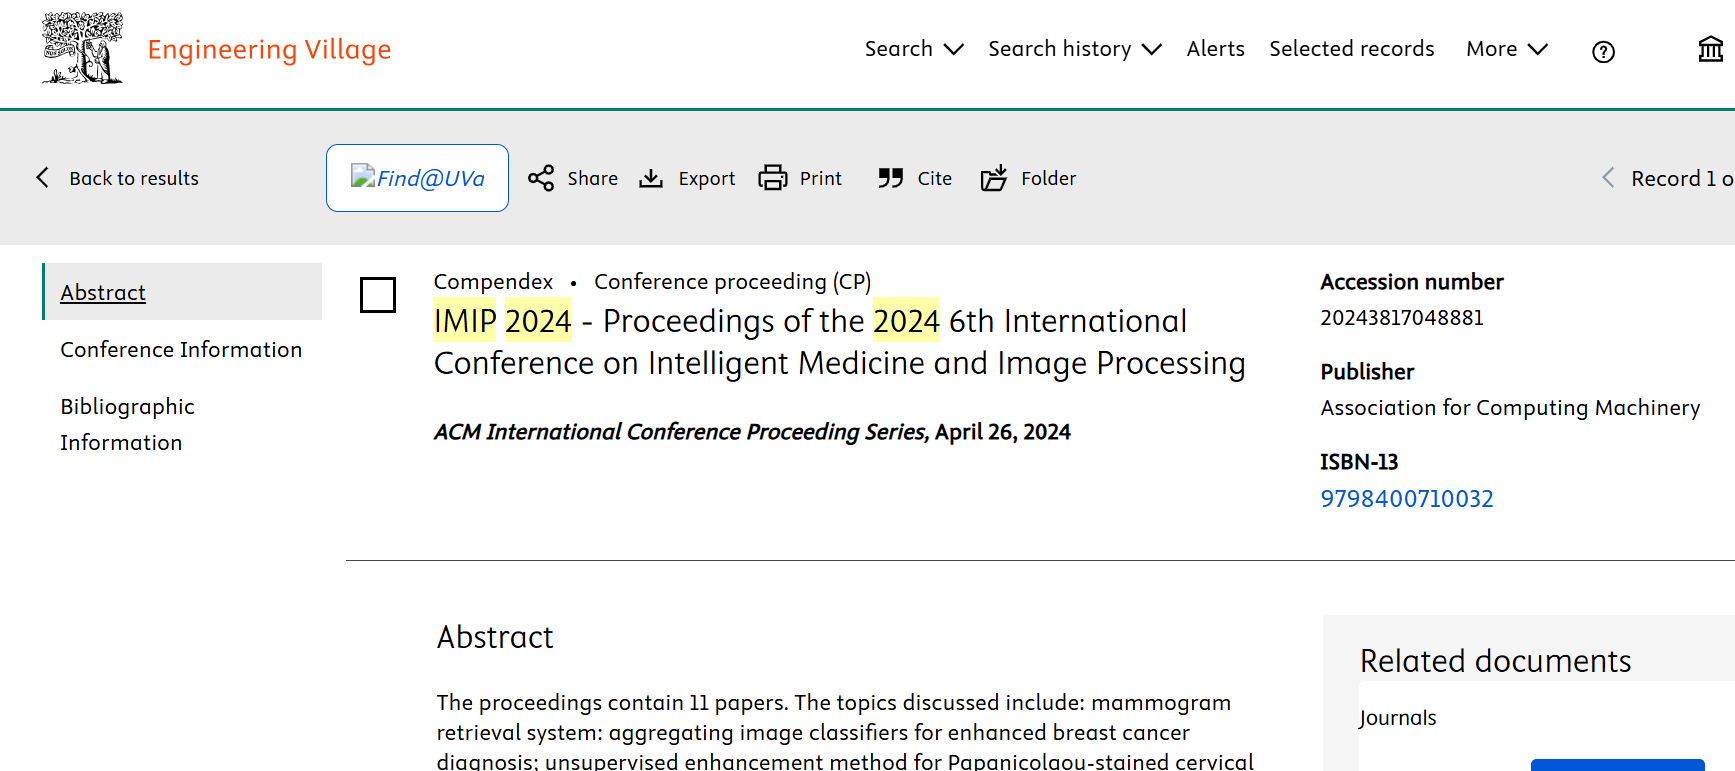Click the Export label
1735x771 pixels.
pos(707,178)
